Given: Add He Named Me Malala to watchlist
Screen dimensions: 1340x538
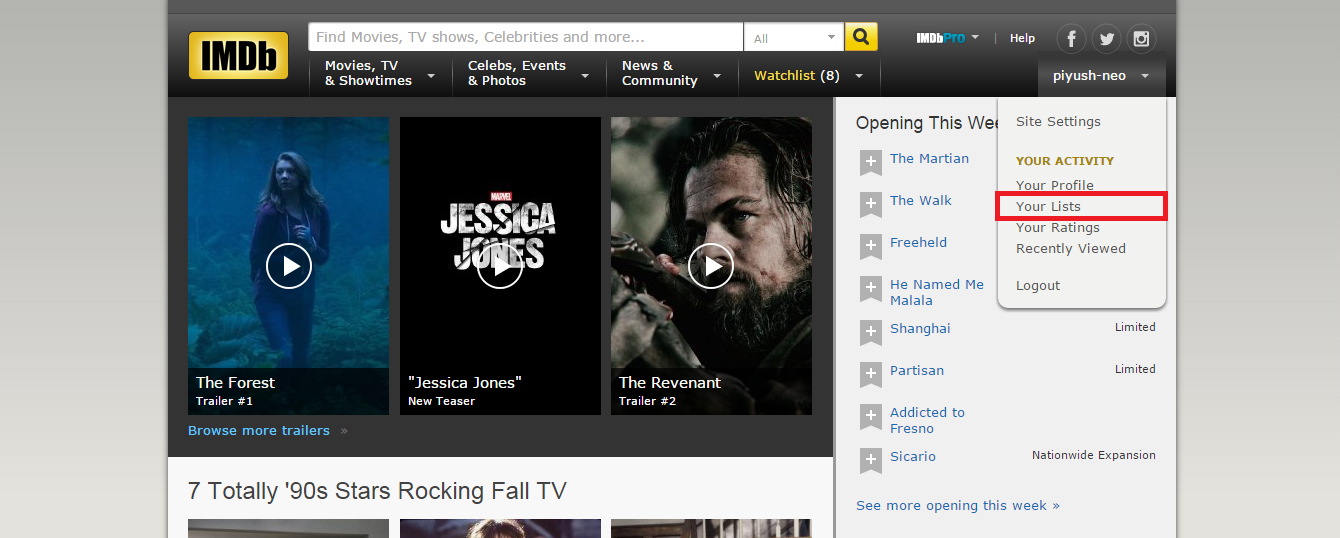Looking at the screenshot, I should (871, 291).
